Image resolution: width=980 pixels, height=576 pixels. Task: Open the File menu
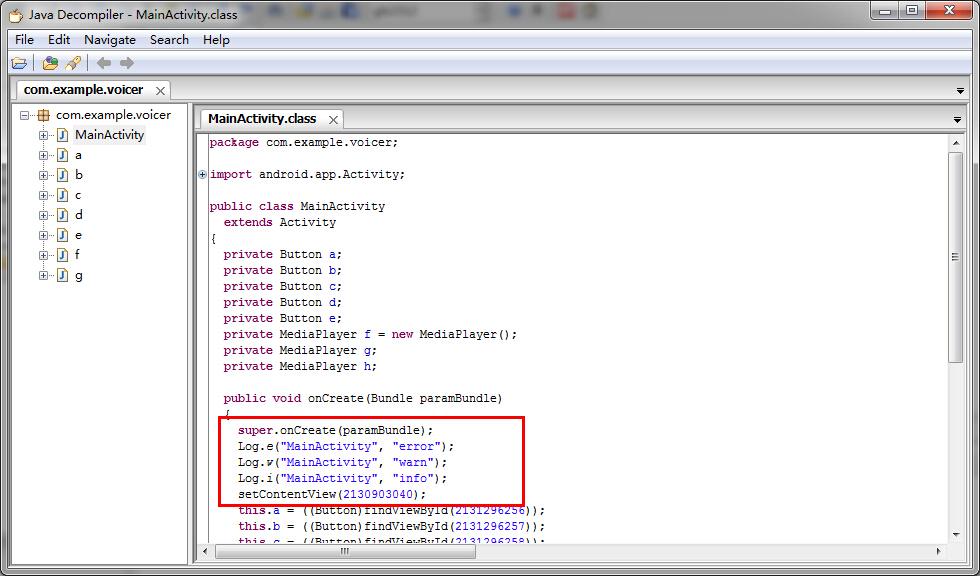pos(24,40)
